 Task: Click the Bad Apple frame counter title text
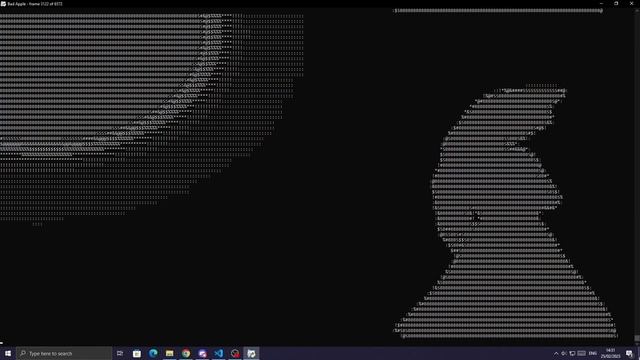pos(35,4)
